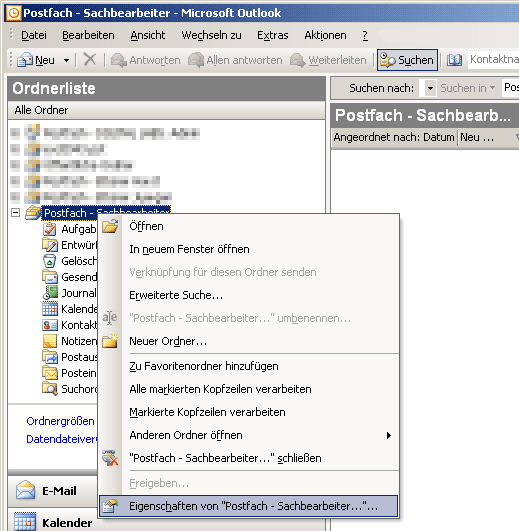Choose In neuem Fenster öffnen
519x531 pixels.
pos(249,249)
